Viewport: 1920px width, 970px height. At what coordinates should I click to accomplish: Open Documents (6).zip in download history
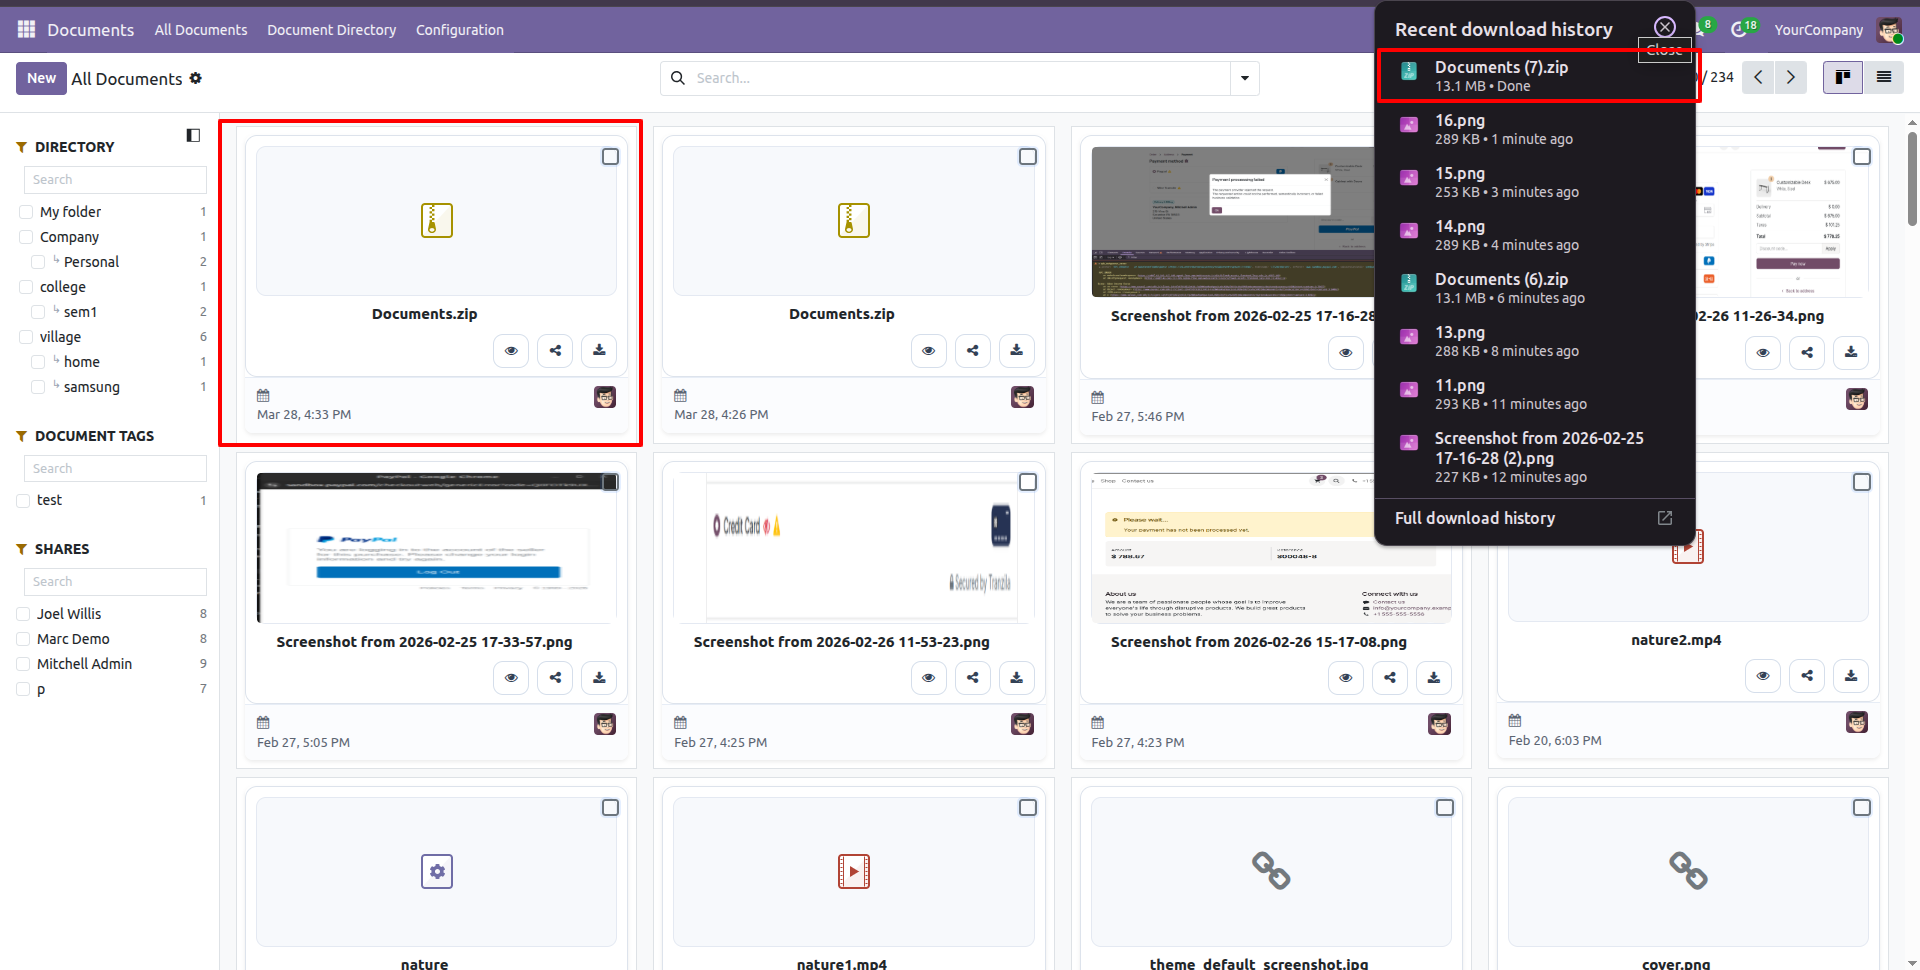click(1535, 288)
